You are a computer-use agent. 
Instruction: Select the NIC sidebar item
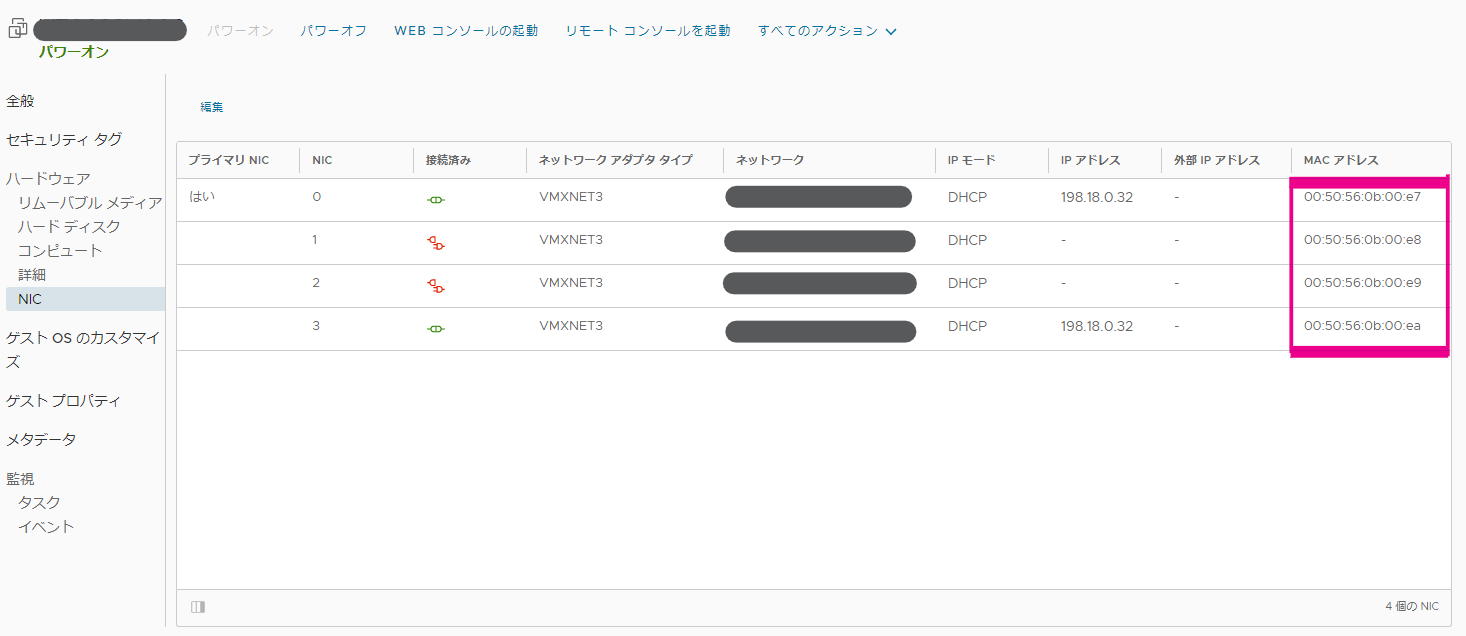(85, 299)
